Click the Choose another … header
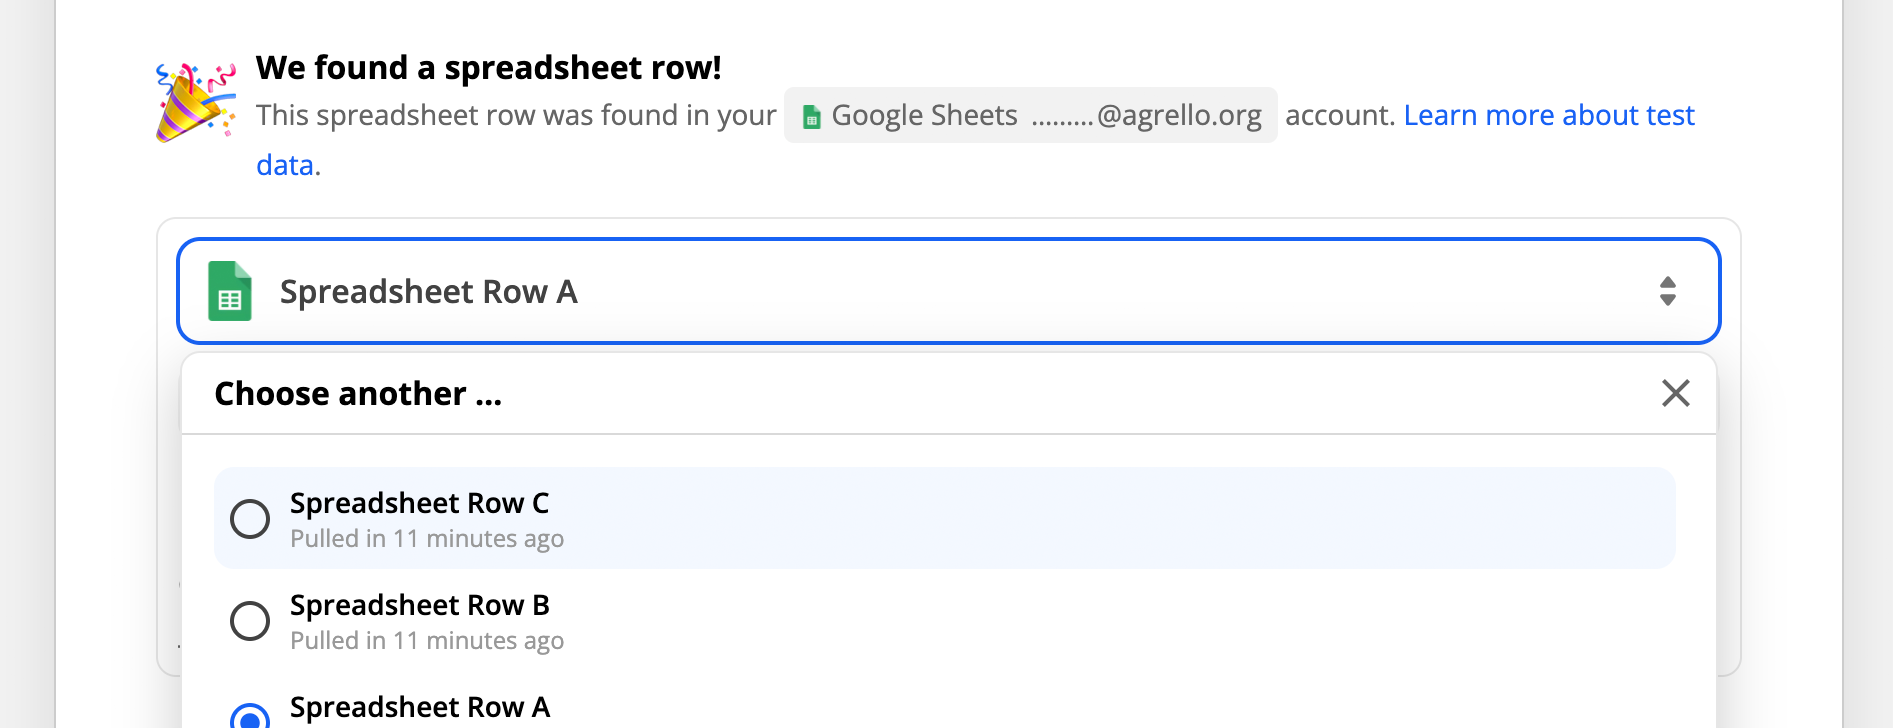The height and width of the screenshot is (728, 1893). click(358, 394)
